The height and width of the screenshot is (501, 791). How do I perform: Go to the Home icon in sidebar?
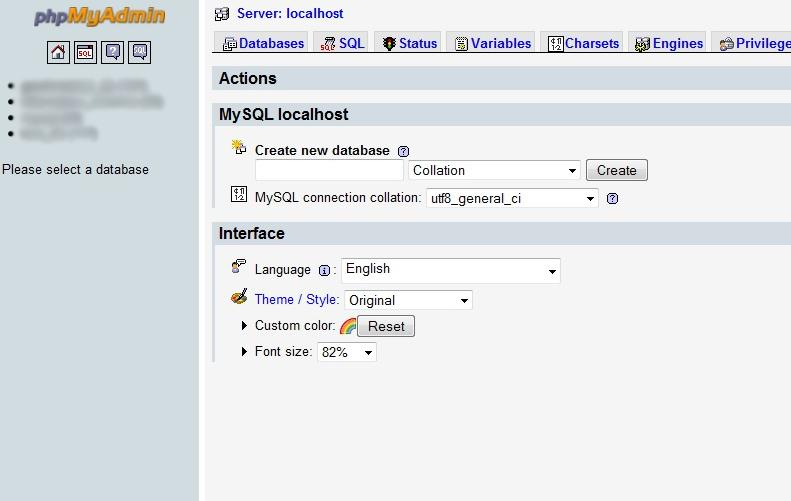[58, 52]
